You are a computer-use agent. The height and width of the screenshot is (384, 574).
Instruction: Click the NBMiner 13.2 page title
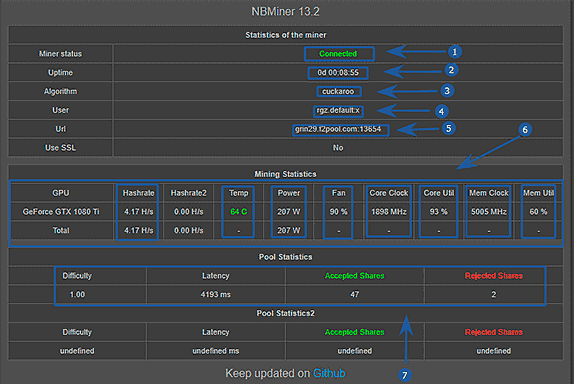pos(286,11)
